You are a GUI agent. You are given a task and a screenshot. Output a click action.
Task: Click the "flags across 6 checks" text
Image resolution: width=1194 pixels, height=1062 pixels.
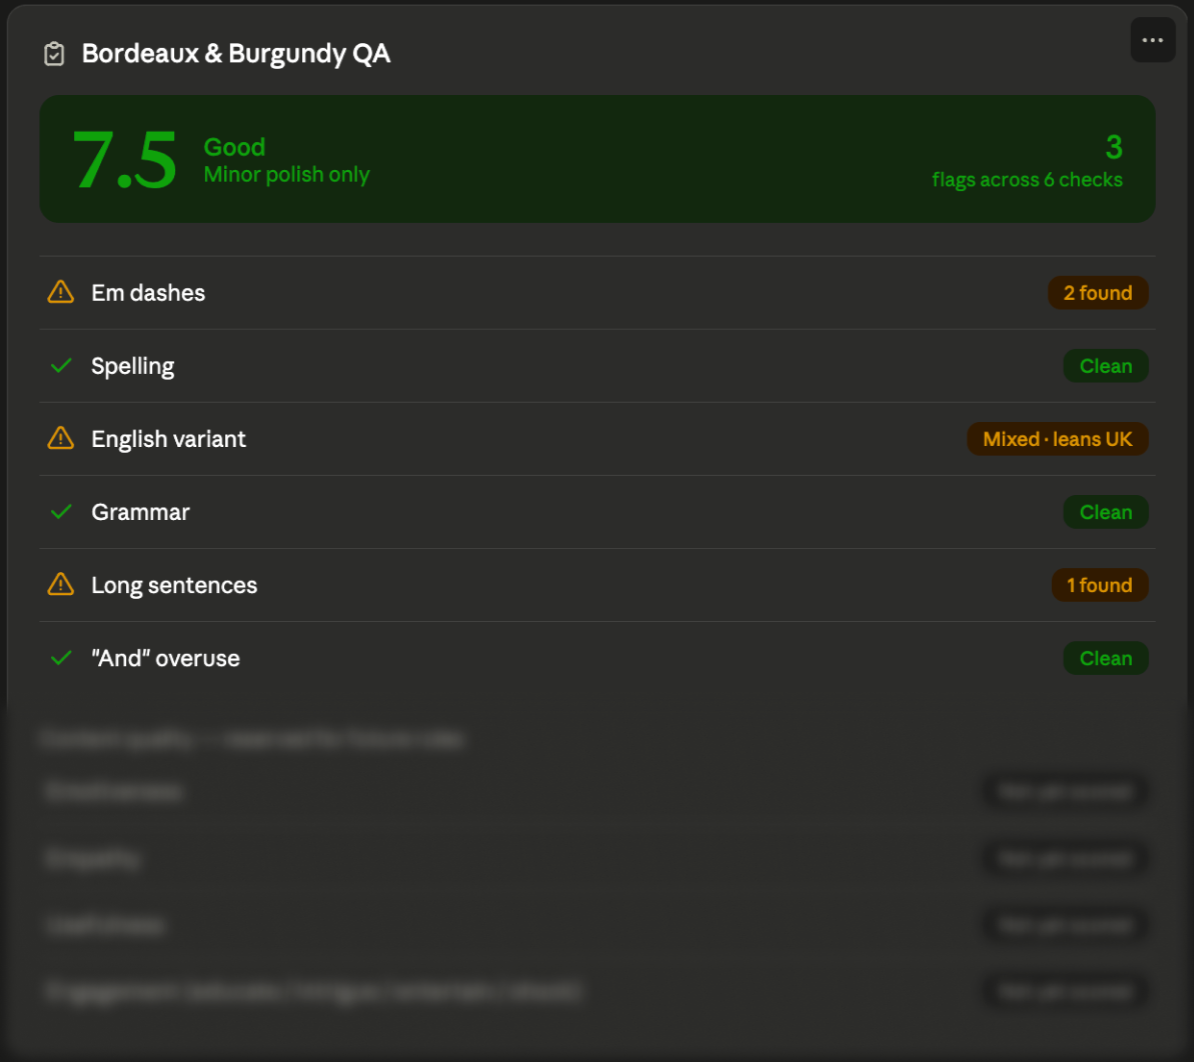pyautogui.click(x=1027, y=180)
